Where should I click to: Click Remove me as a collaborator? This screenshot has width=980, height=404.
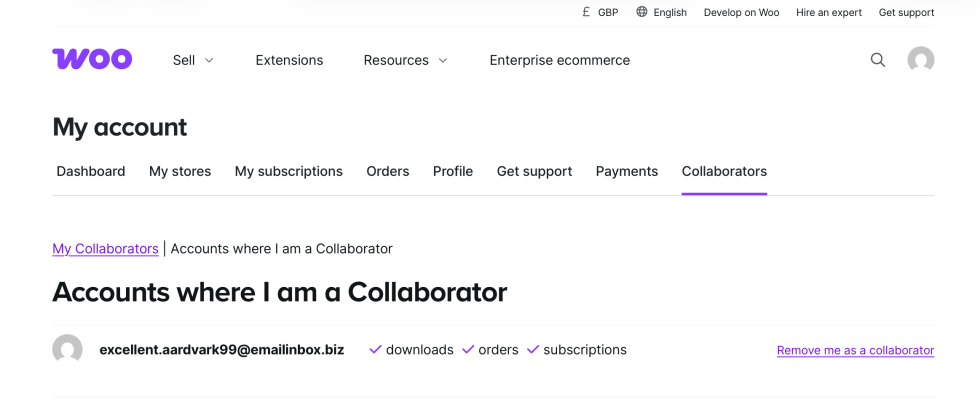(x=855, y=351)
